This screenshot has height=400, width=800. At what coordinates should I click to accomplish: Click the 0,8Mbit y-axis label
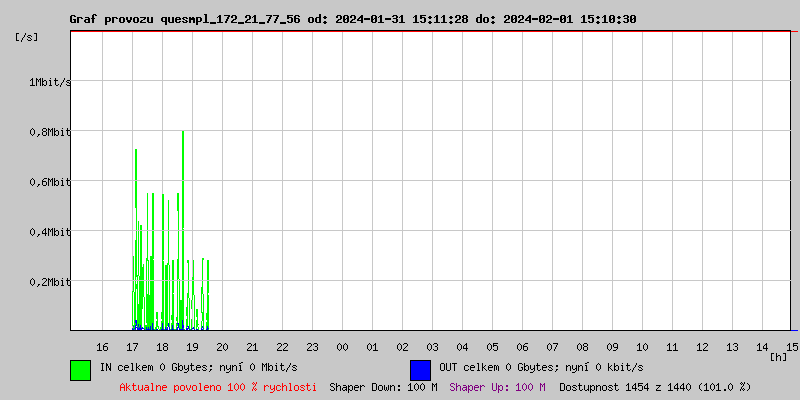coord(50,132)
